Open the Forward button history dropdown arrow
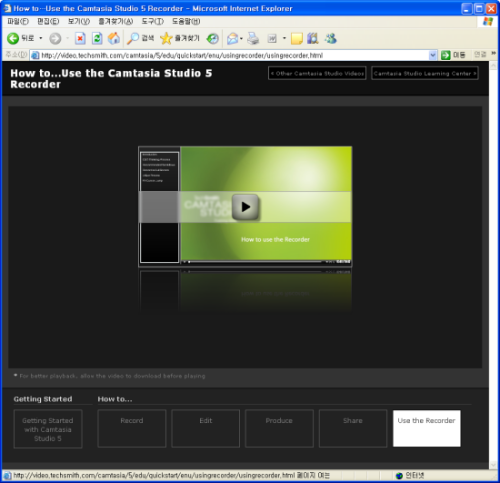500x483 pixels. (x=67, y=38)
